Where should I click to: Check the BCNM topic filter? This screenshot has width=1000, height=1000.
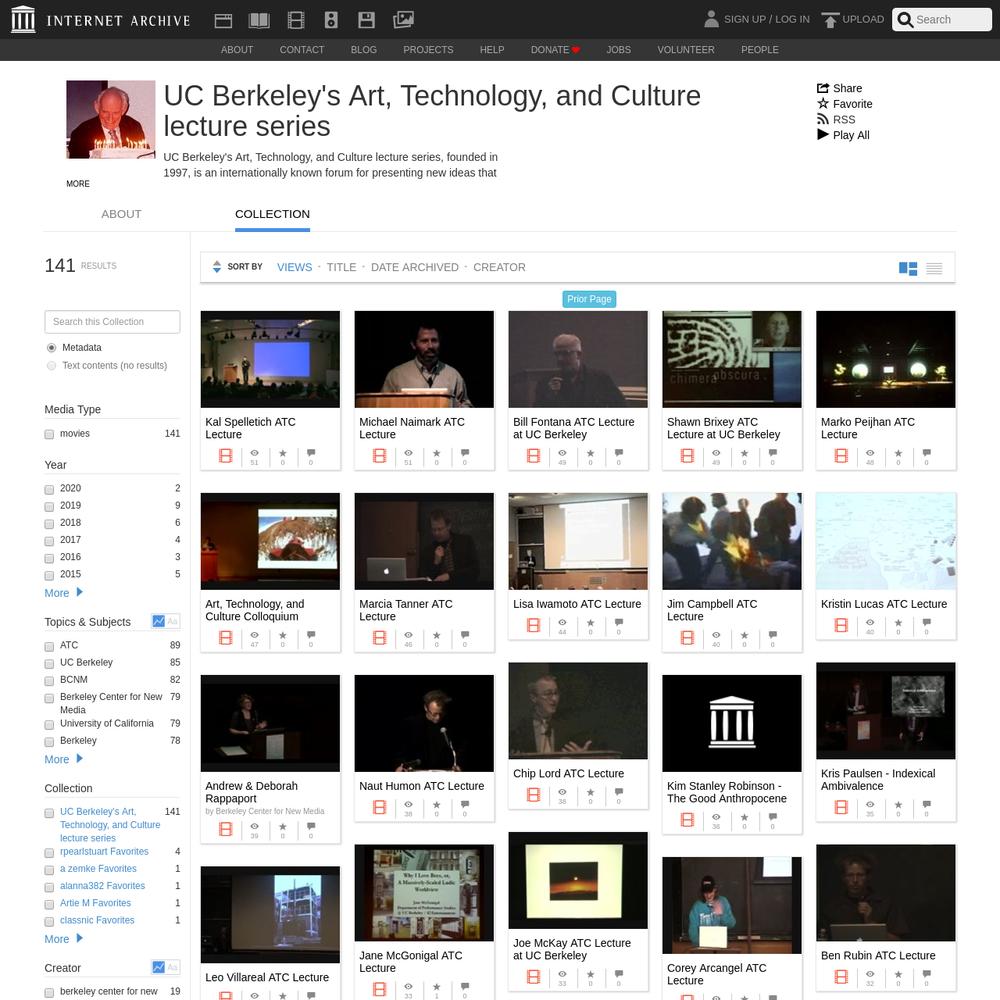point(49,680)
